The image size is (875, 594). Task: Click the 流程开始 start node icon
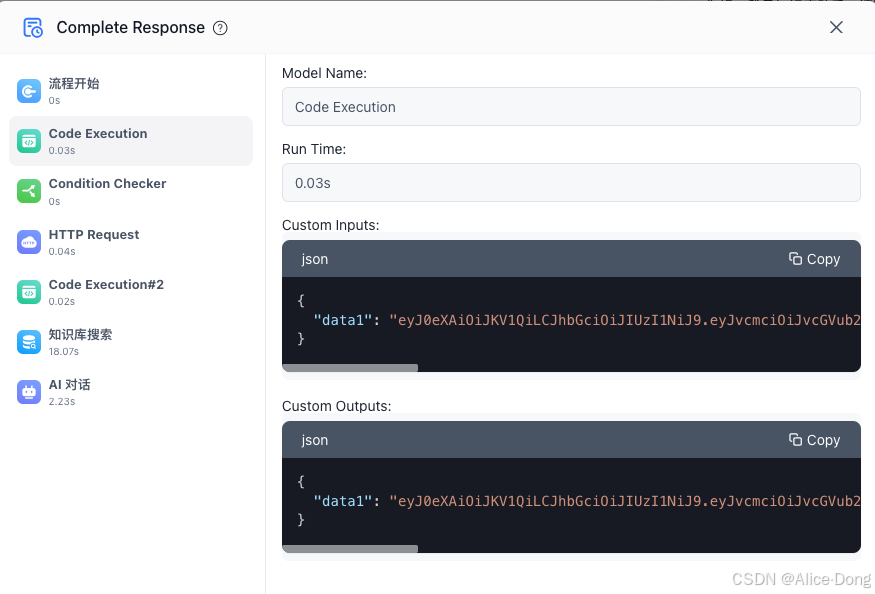(x=29, y=91)
